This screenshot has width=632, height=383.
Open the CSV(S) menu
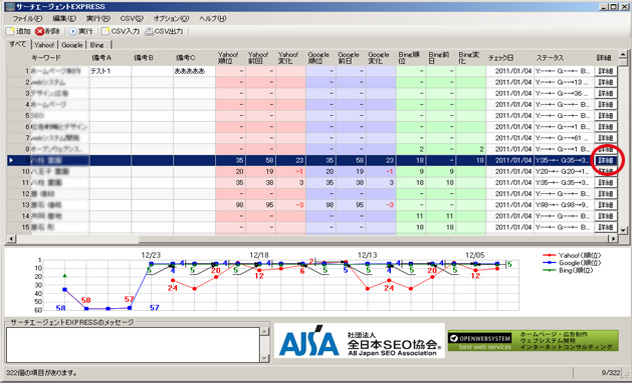point(132,19)
